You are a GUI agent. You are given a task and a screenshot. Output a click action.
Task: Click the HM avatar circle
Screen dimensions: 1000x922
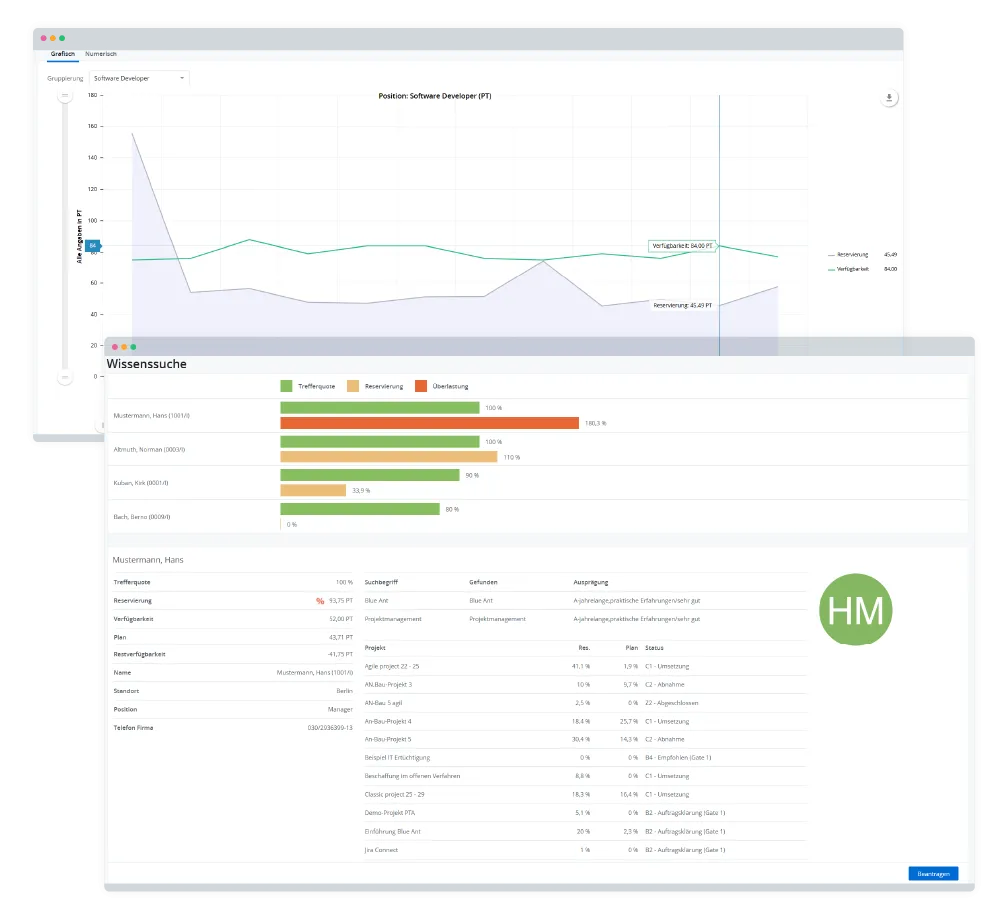coord(855,608)
